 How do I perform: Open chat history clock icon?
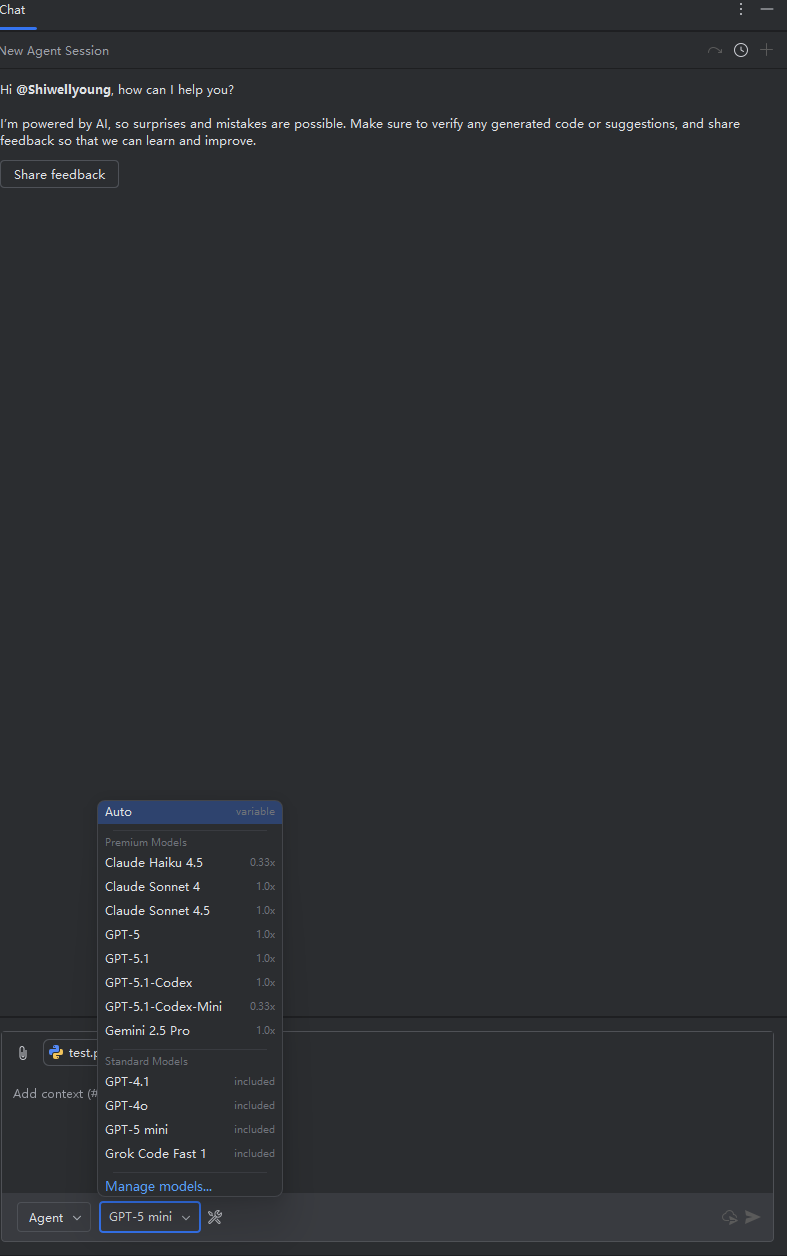[x=741, y=50]
